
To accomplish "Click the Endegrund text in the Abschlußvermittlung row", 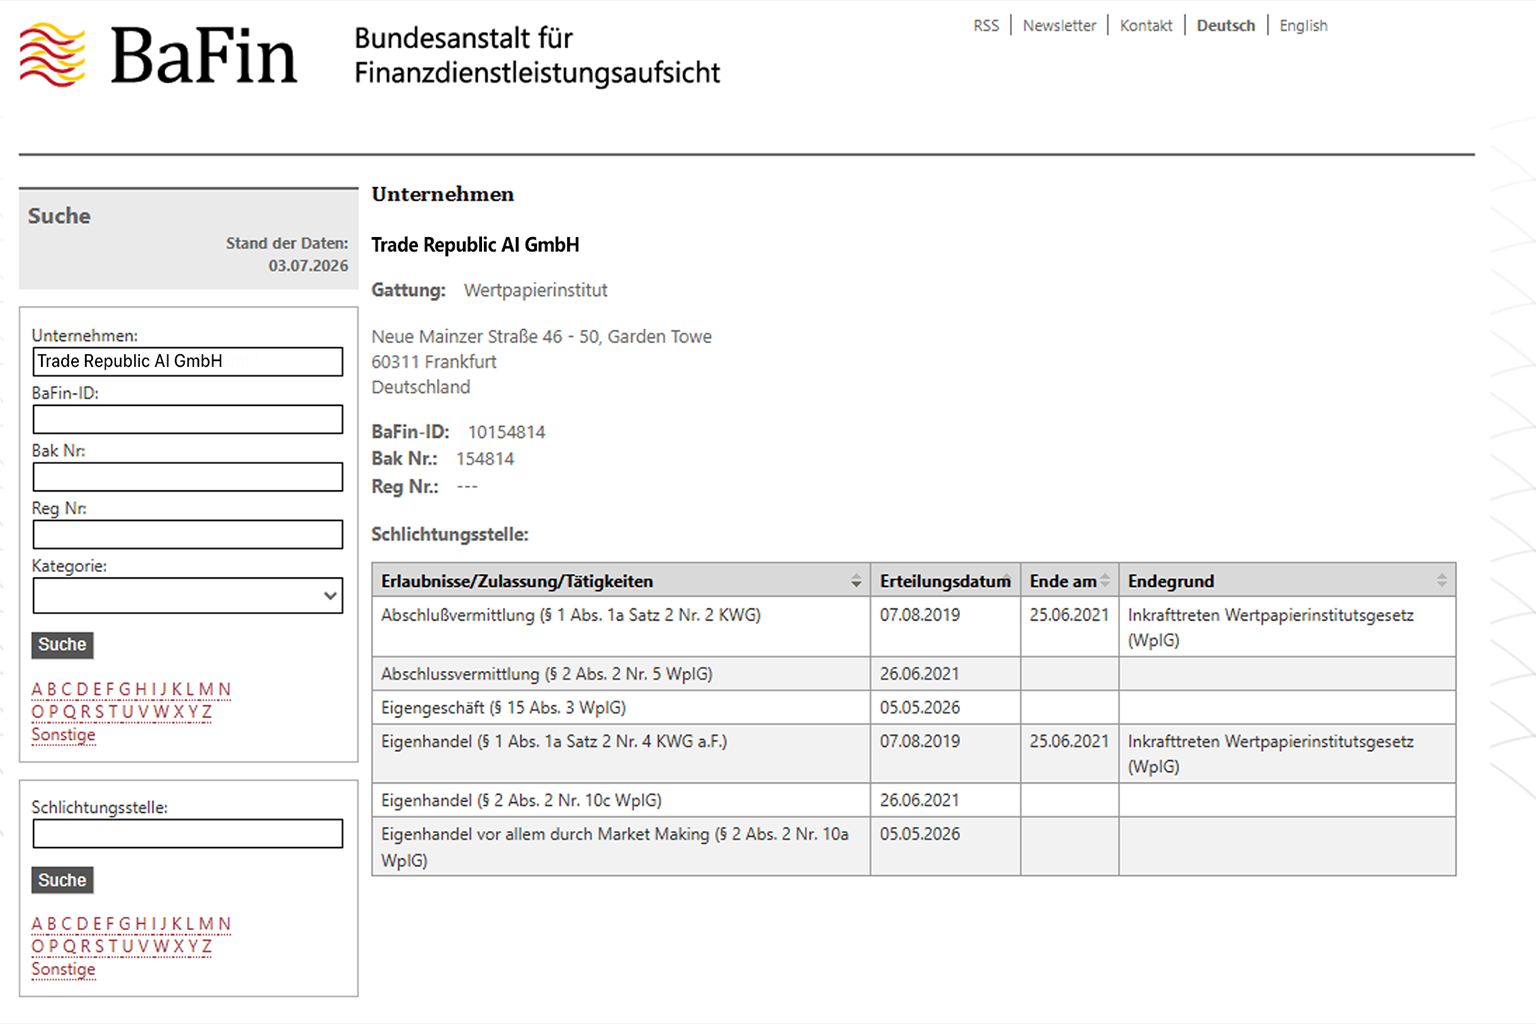I will pos(1271,628).
